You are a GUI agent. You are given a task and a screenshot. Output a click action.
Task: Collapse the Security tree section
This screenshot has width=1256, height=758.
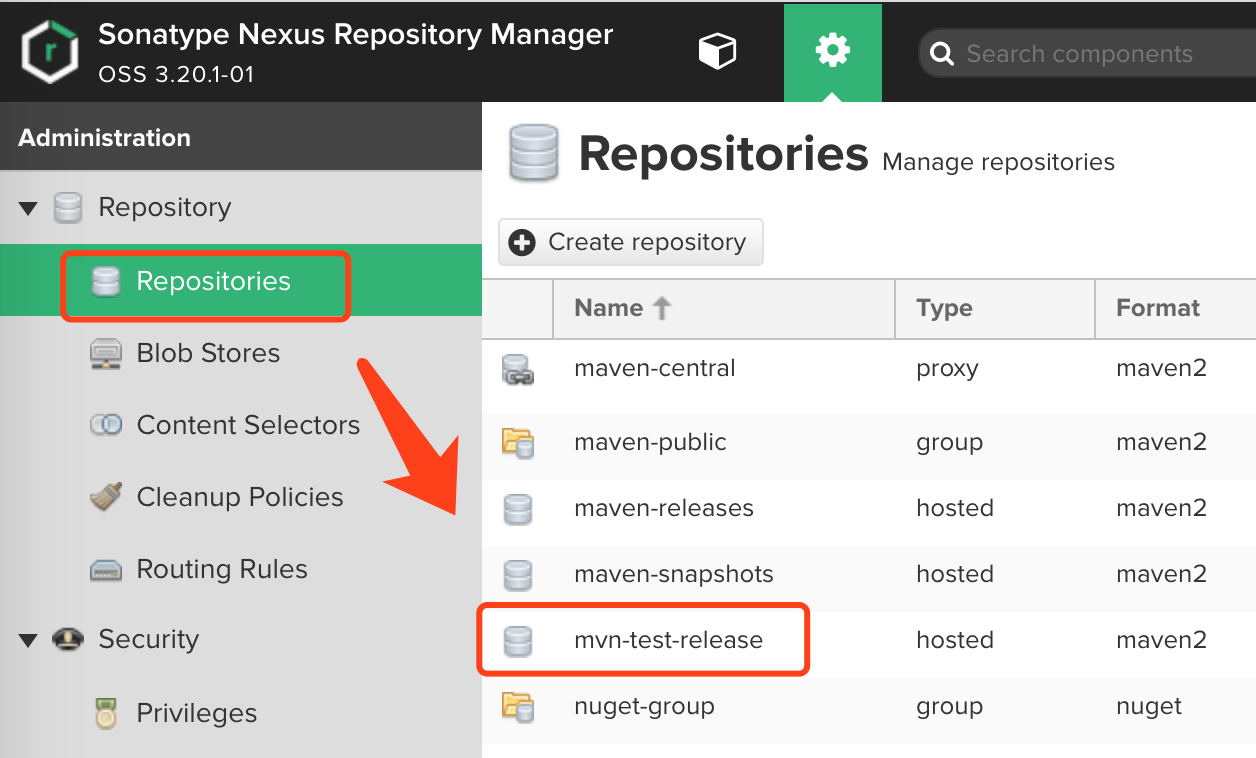(28, 640)
